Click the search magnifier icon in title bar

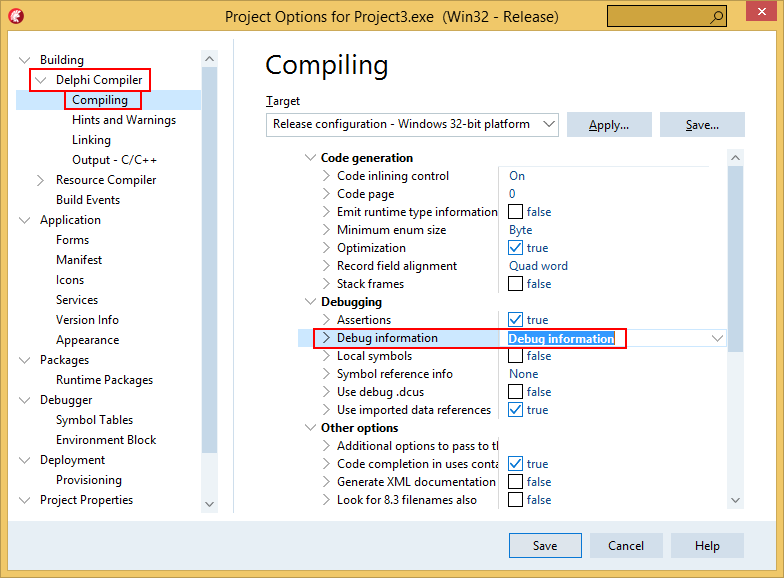pos(716,16)
